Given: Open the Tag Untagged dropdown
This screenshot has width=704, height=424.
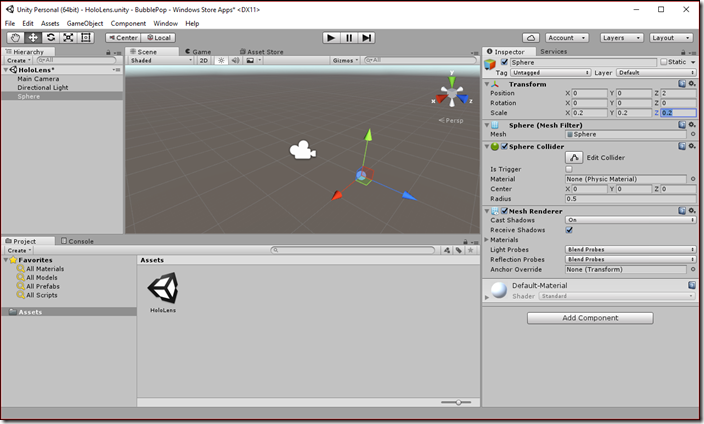Looking at the screenshot, I should pos(550,72).
